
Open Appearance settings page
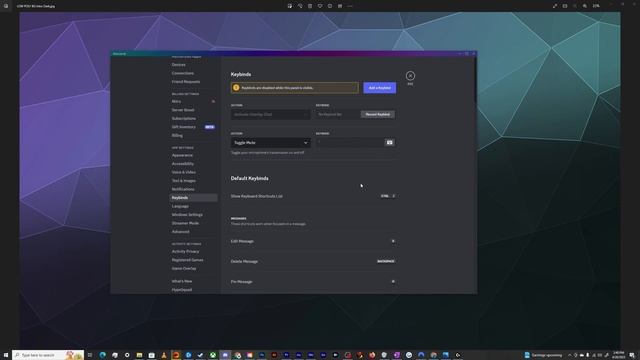pos(182,155)
